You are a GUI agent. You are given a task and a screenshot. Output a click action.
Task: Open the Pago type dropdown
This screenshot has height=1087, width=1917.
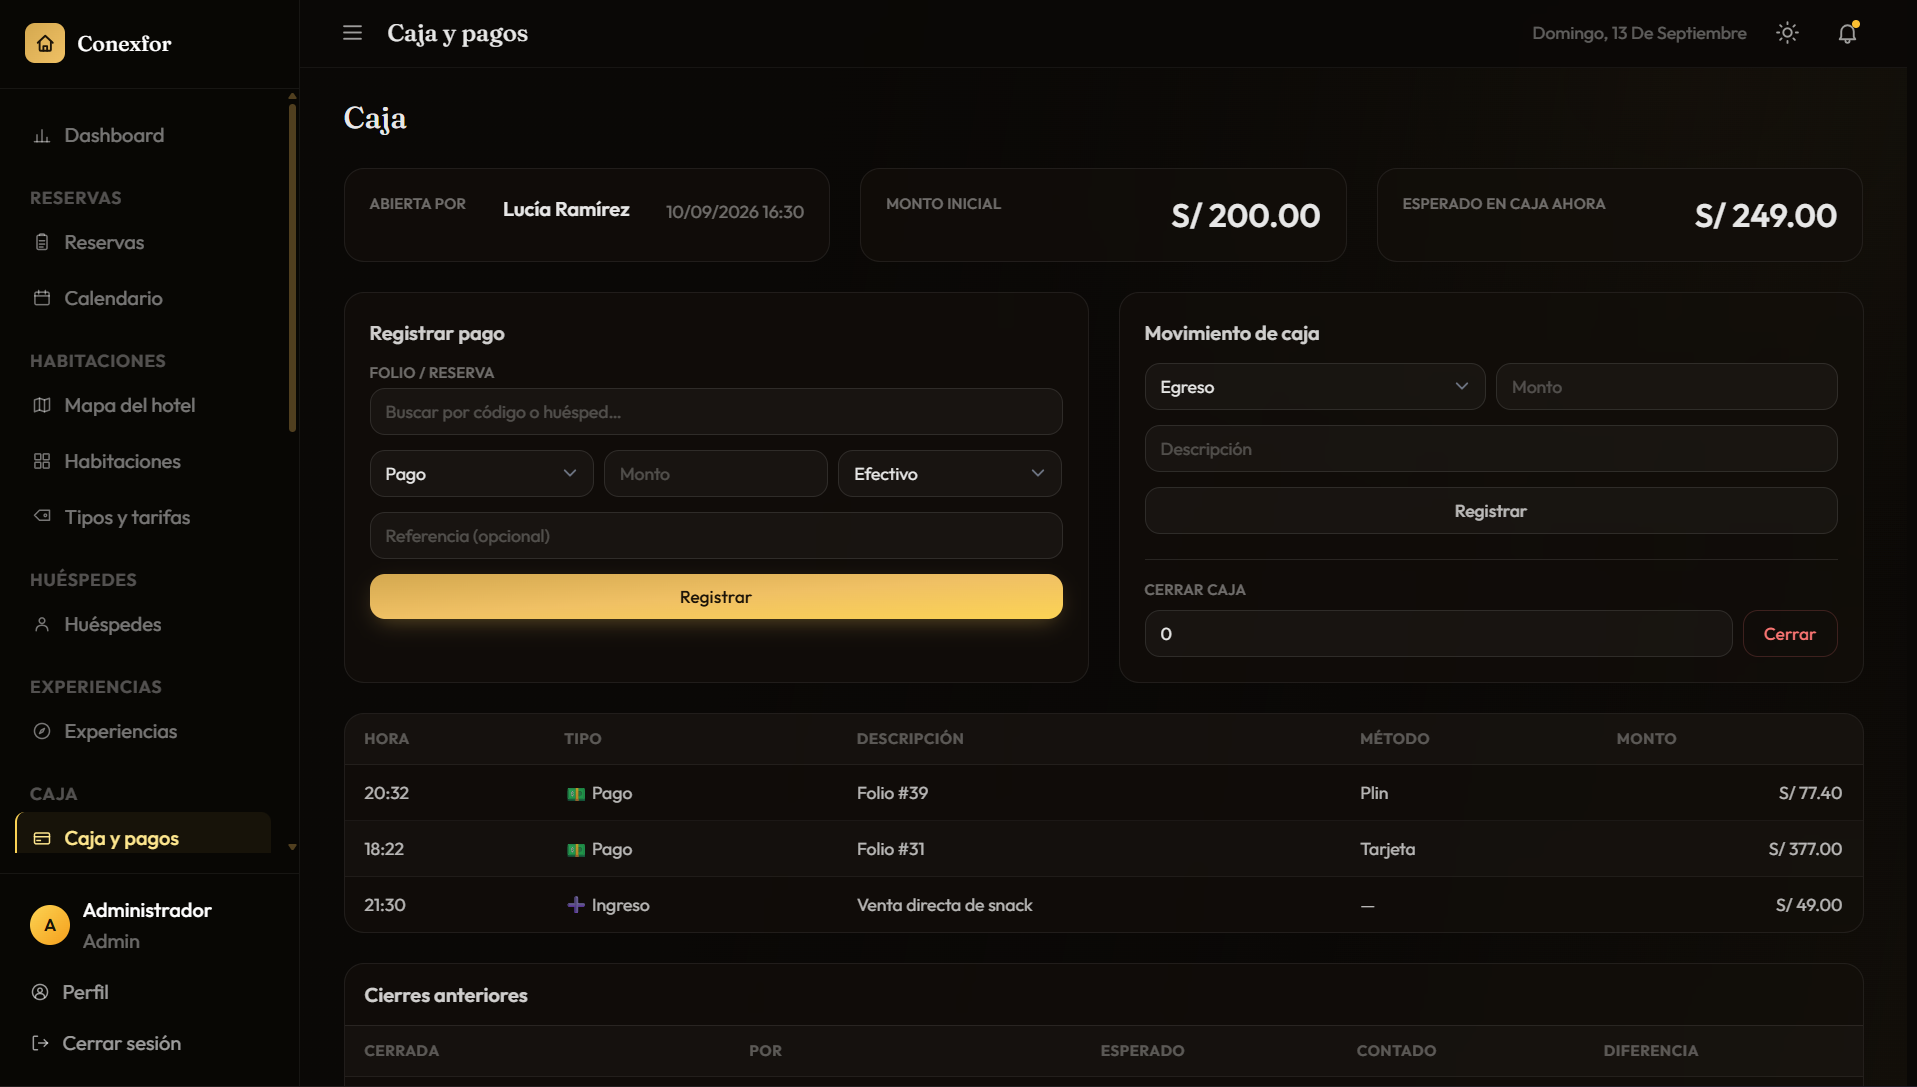(x=482, y=474)
